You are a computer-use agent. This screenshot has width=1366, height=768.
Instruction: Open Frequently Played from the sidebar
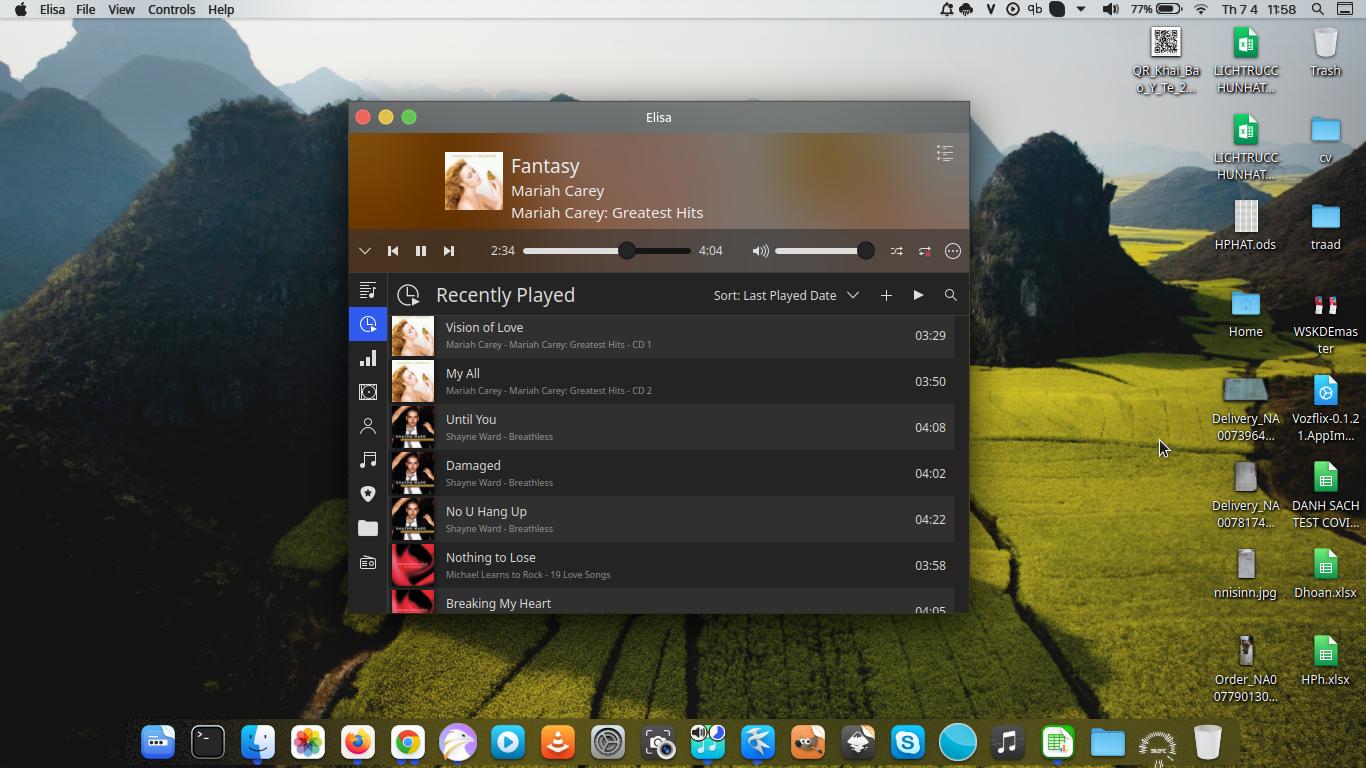pyautogui.click(x=368, y=358)
